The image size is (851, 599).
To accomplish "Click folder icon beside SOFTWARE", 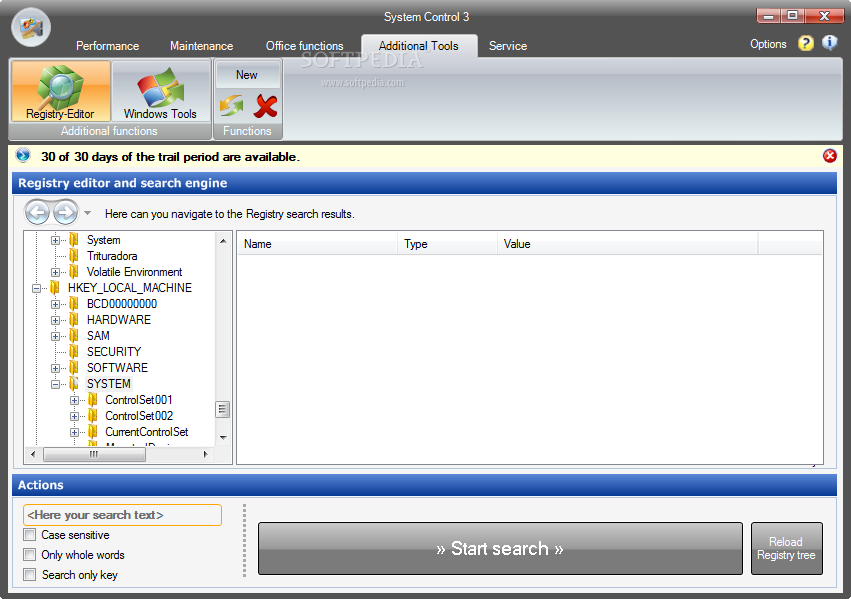I will (74, 368).
